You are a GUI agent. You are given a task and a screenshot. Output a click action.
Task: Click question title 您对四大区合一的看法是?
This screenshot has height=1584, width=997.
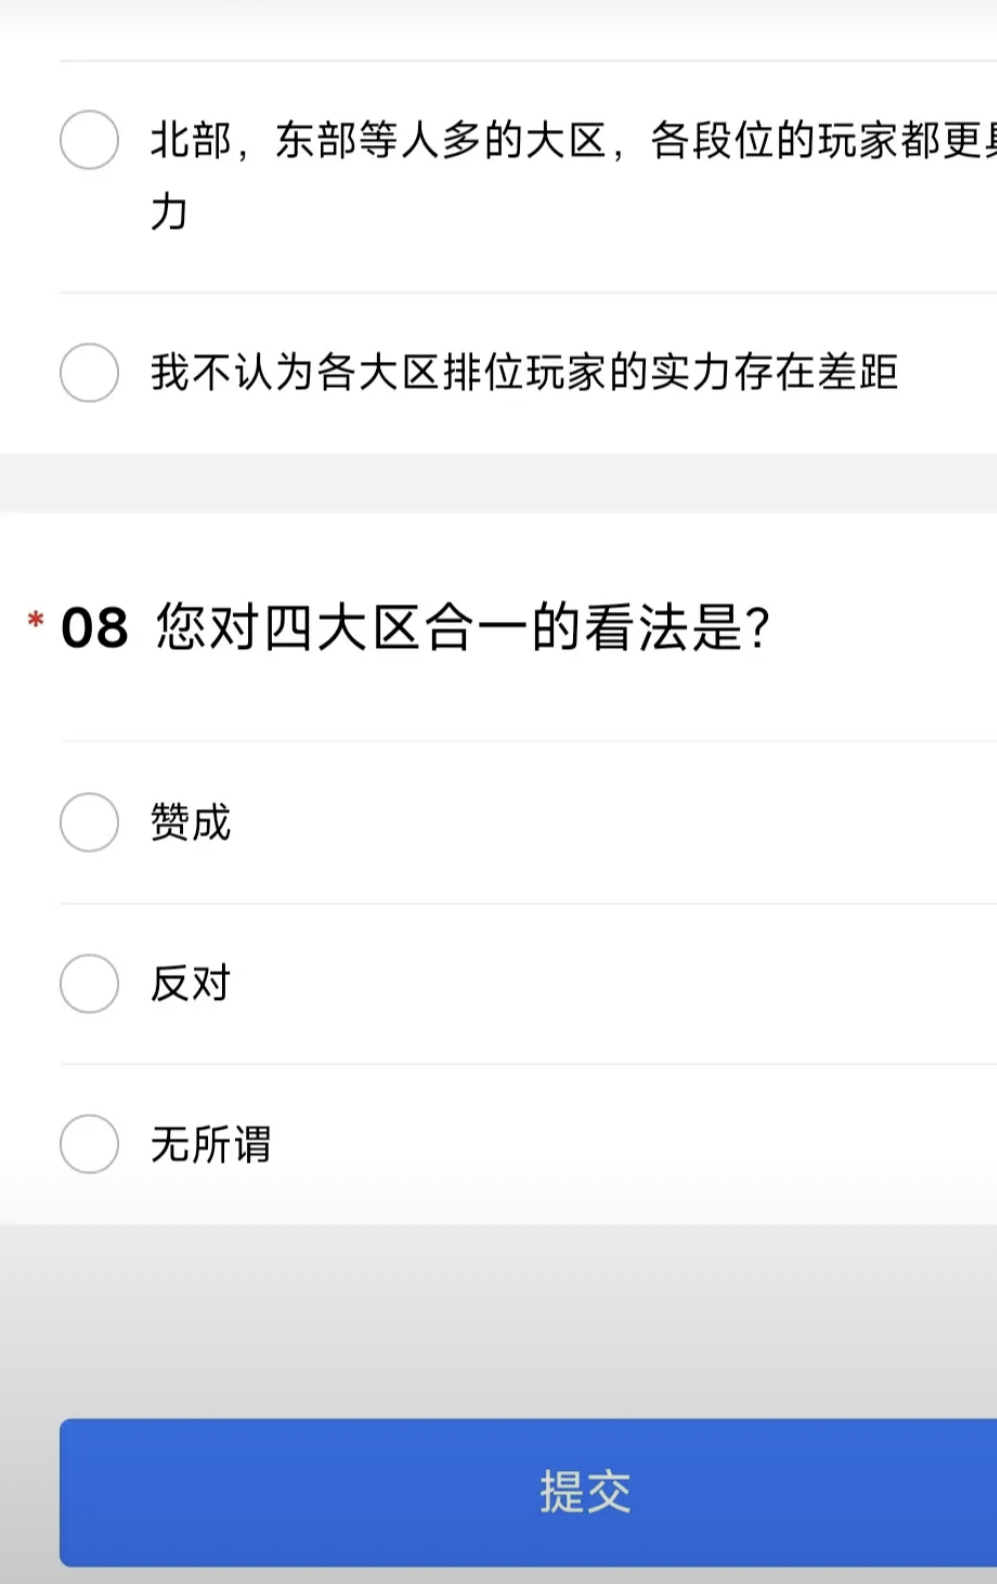pos(462,628)
